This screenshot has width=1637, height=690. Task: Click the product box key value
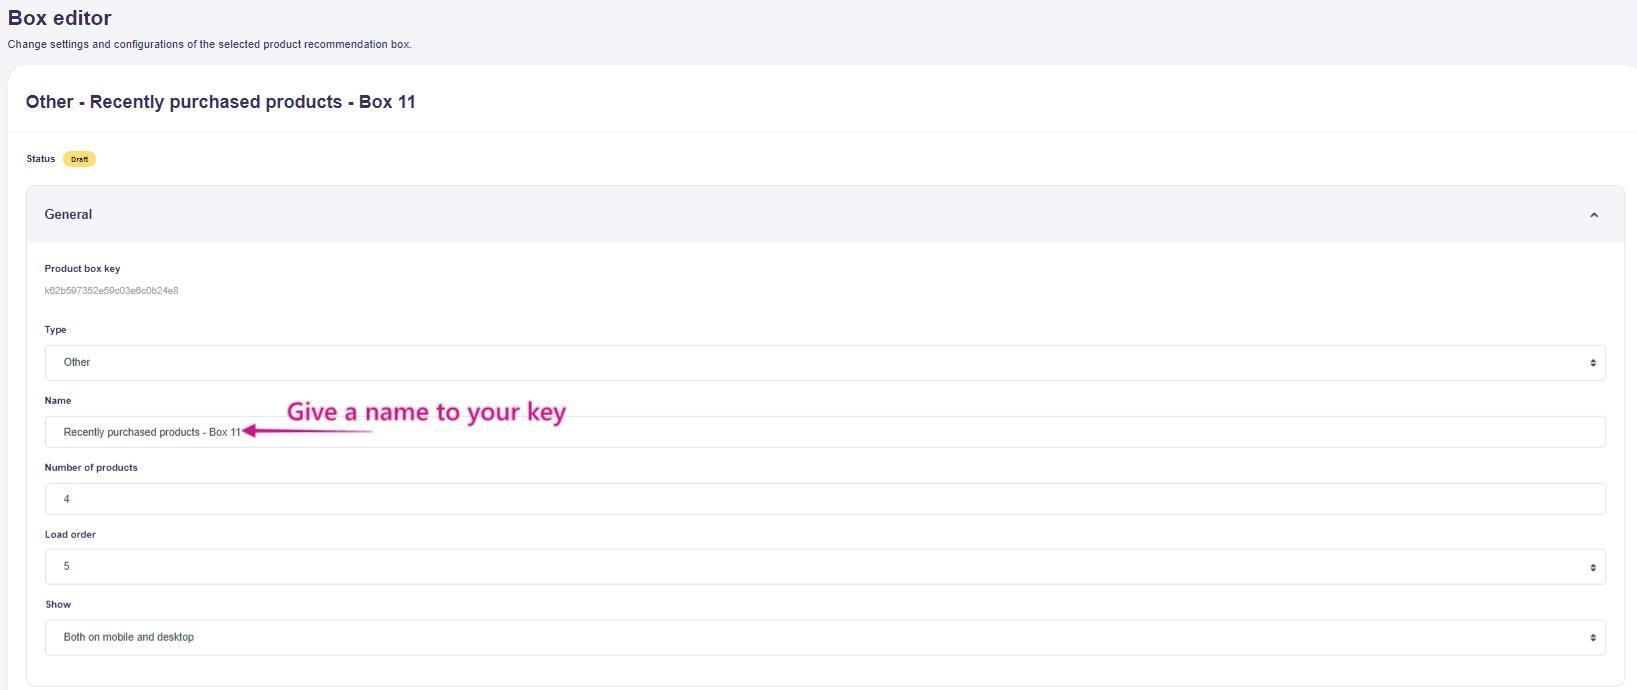(x=111, y=291)
